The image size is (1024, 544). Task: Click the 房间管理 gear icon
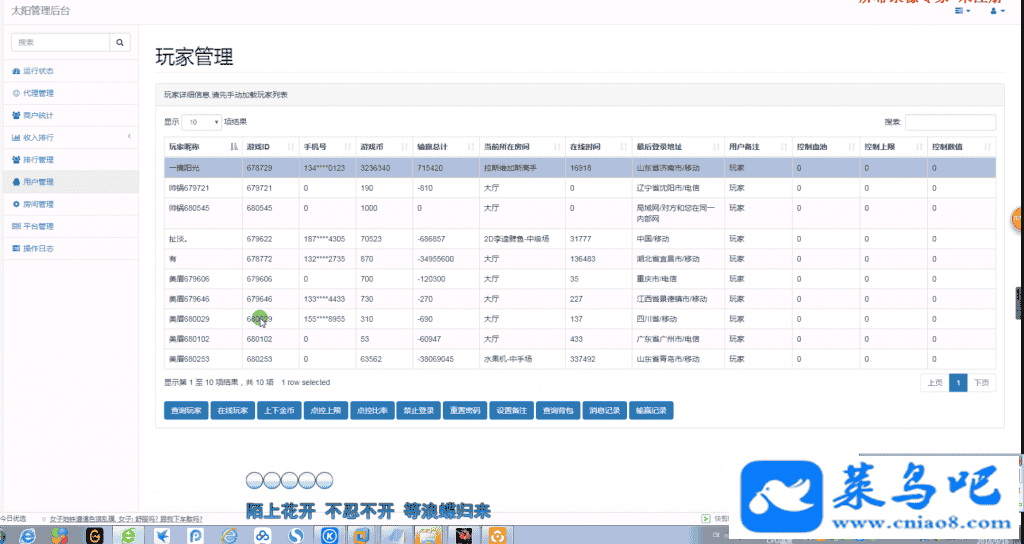pyautogui.click(x=15, y=204)
